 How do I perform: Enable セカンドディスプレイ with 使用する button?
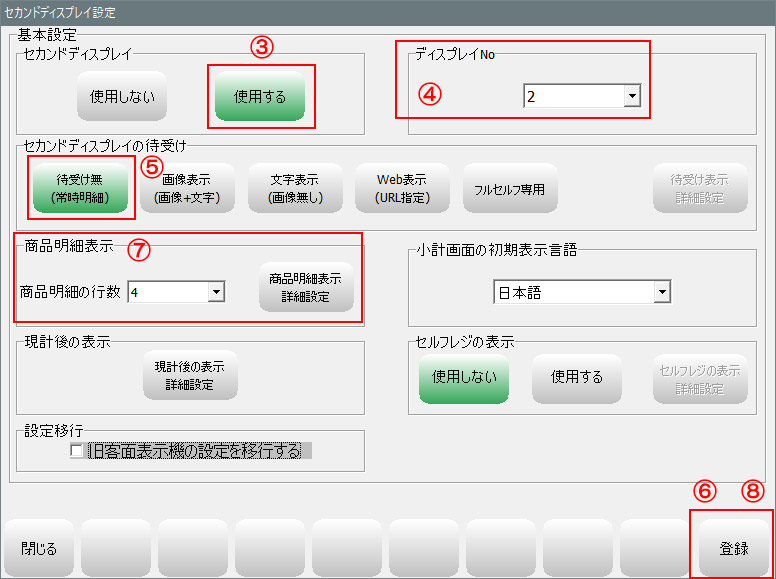pyautogui.click(x=260, y=97)
